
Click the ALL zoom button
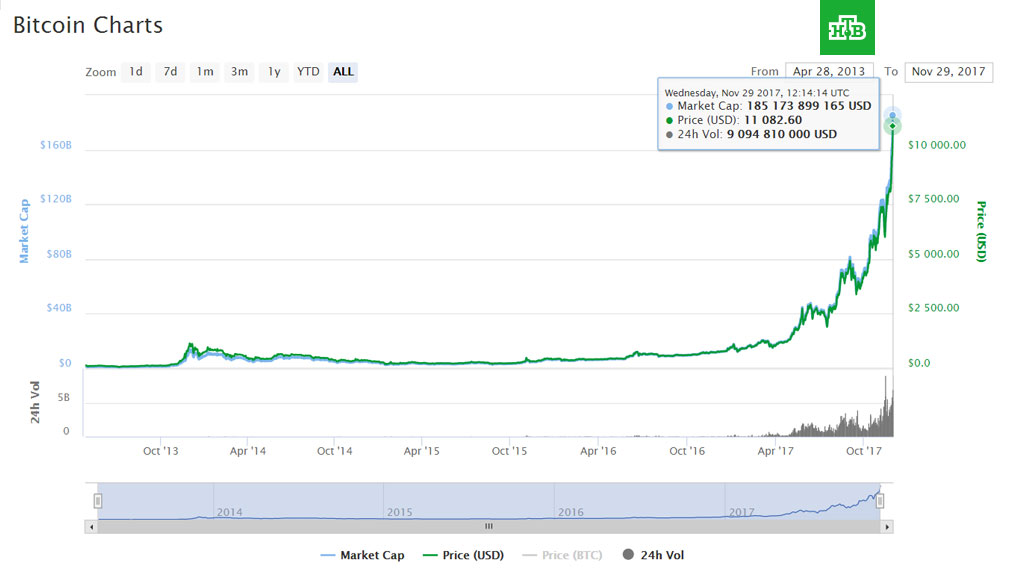point(343,72)
